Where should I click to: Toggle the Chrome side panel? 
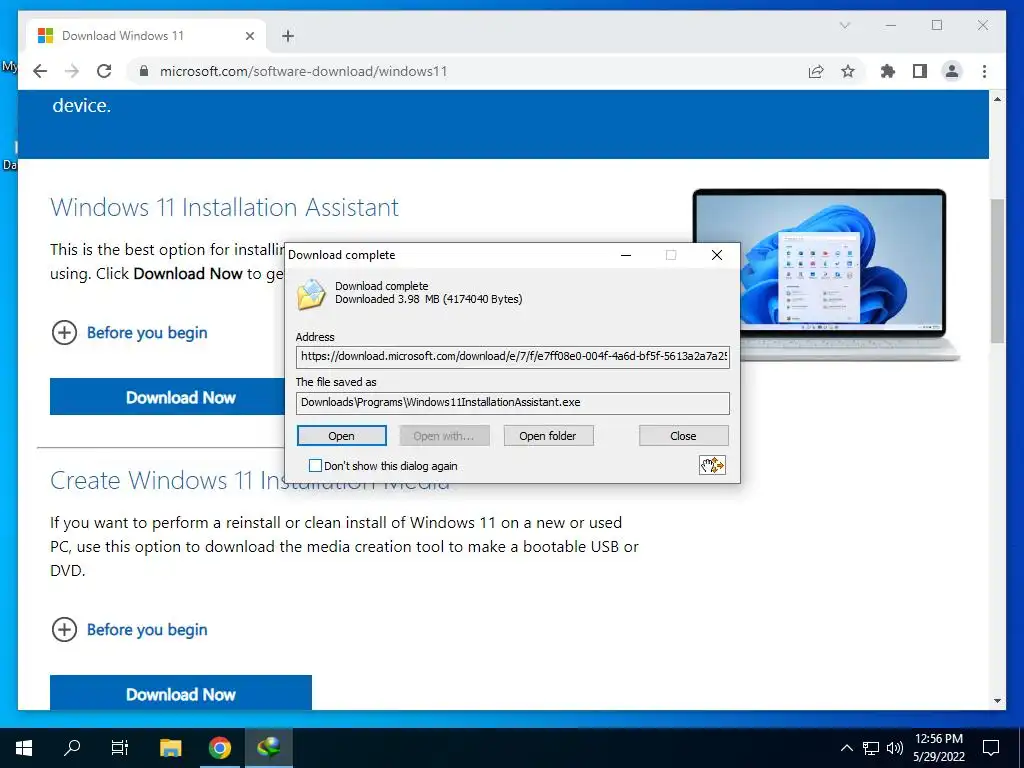(920, 71)
